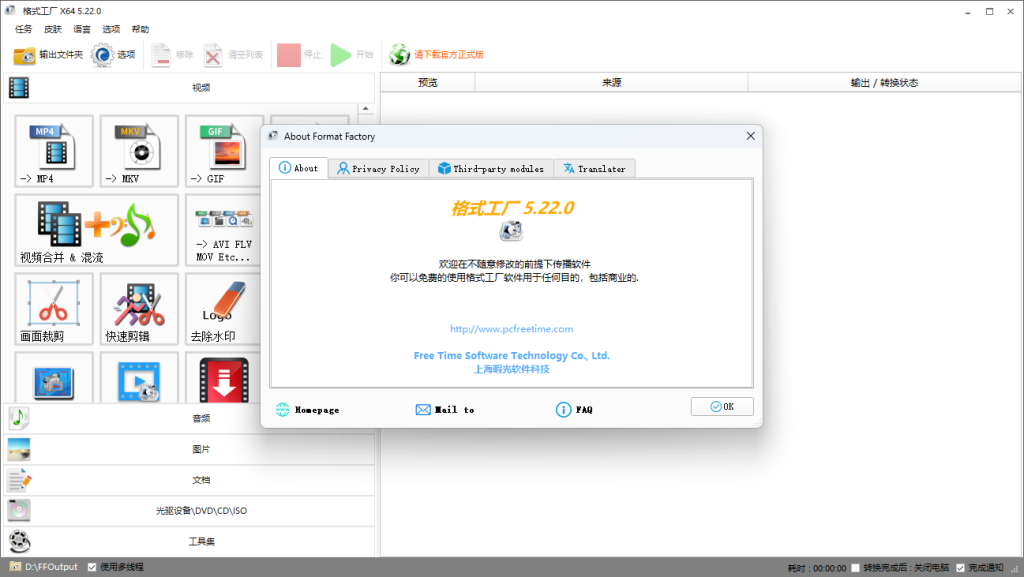Expand the DVD\CD\ISO category bar
Image resolution: width=1024 pixels, height=577 pixels.
click(x=189, y=510)
